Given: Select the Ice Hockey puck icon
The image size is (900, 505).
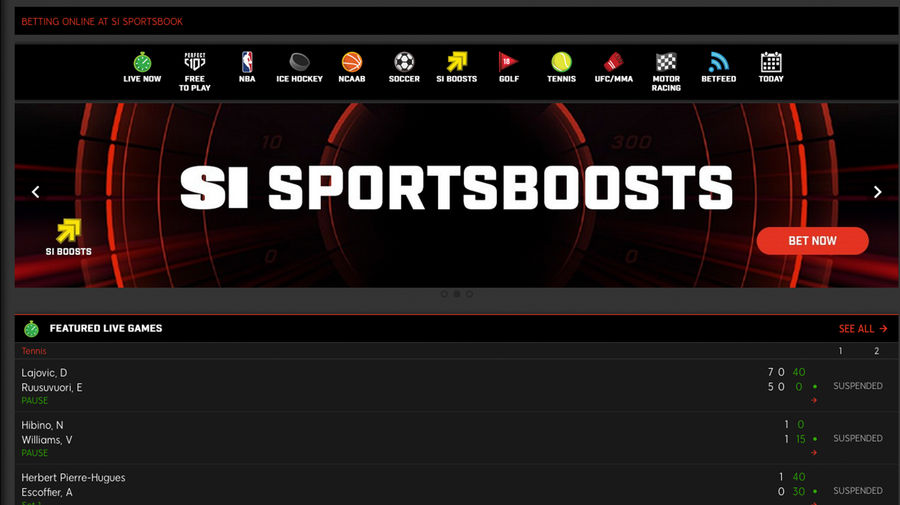Looking at the screenshot, I should [x=300, y=61].
